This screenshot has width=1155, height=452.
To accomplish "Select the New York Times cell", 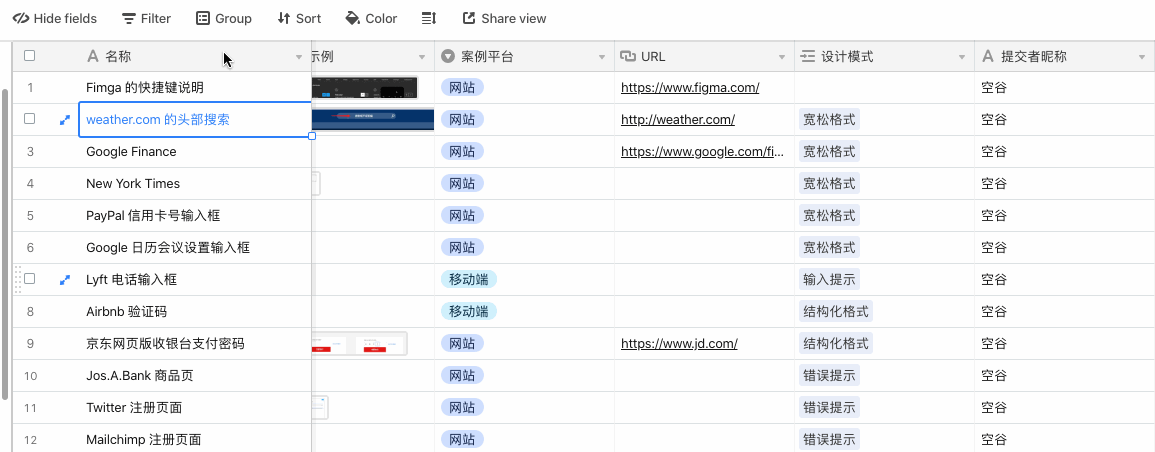I will pyautogui.click(x=194, y=183).
